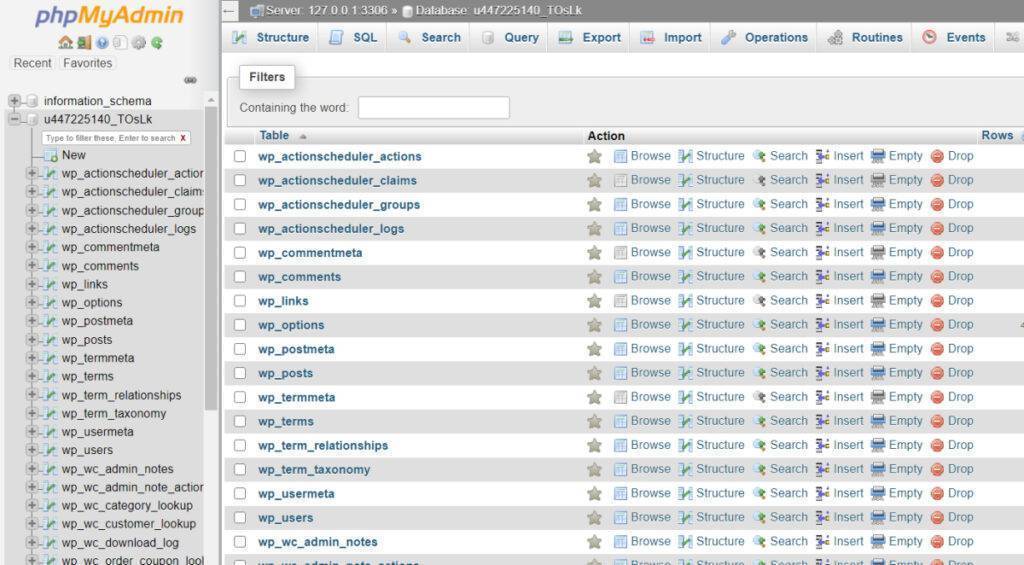Show the Favorites tables list
1024x565 pixels.
[x=88, y=63]
